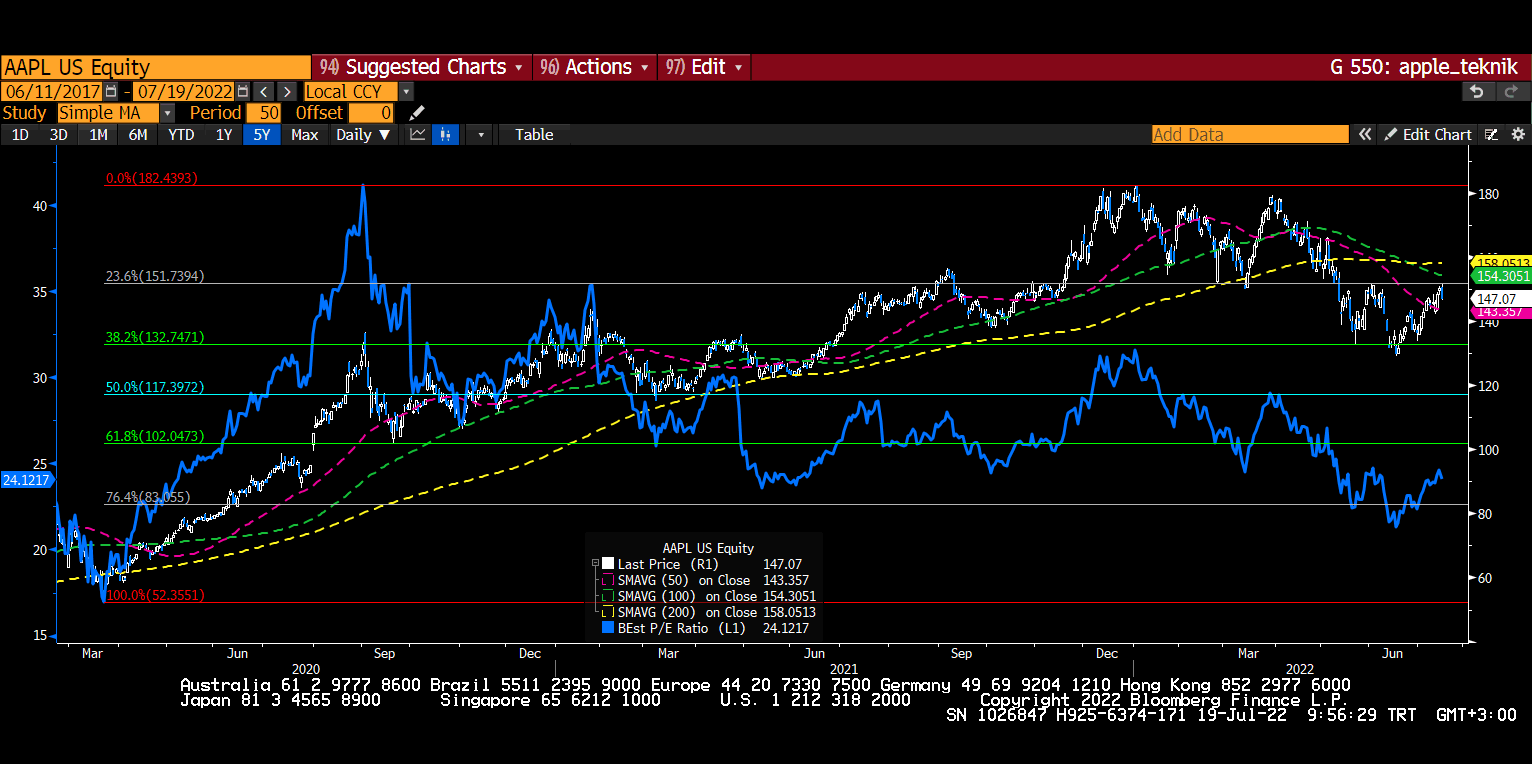
Task: Collapse panel with double left chevron icon
Action: (1364, 135)
